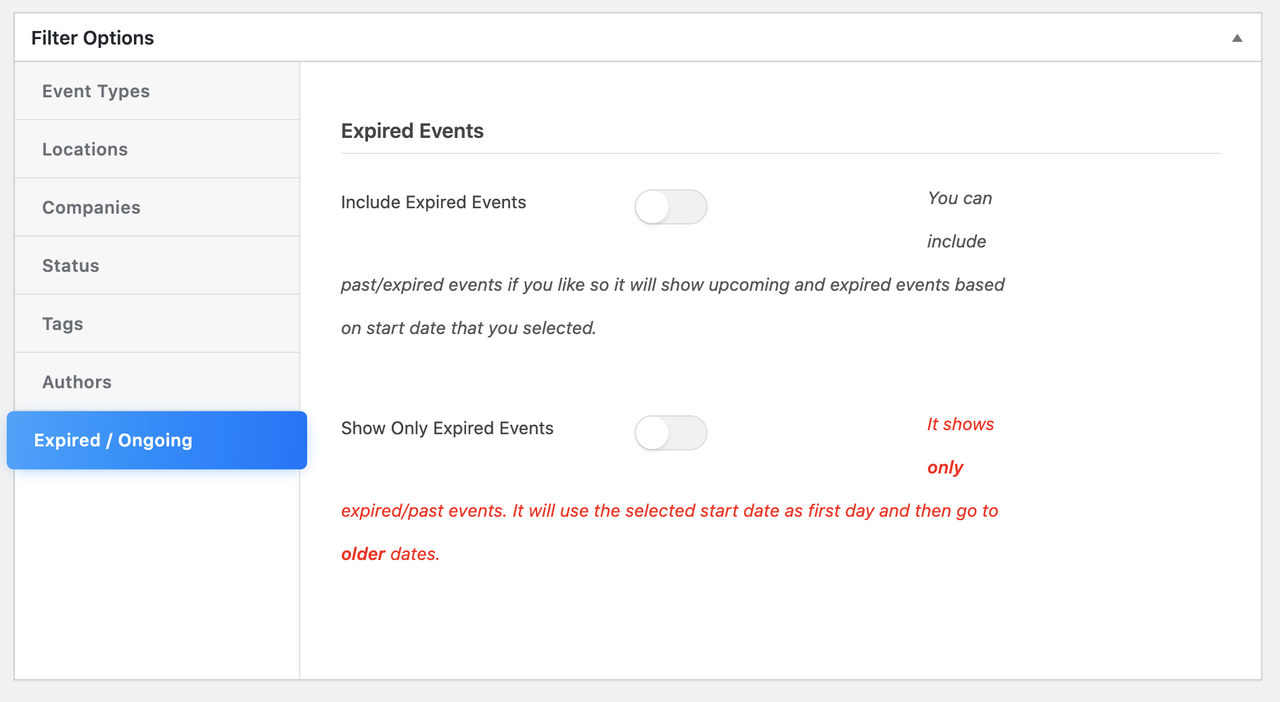Screen dimensions: 1280x702
Task: Turn on Show Only Expired Events switch
Action: click(671, 433)
